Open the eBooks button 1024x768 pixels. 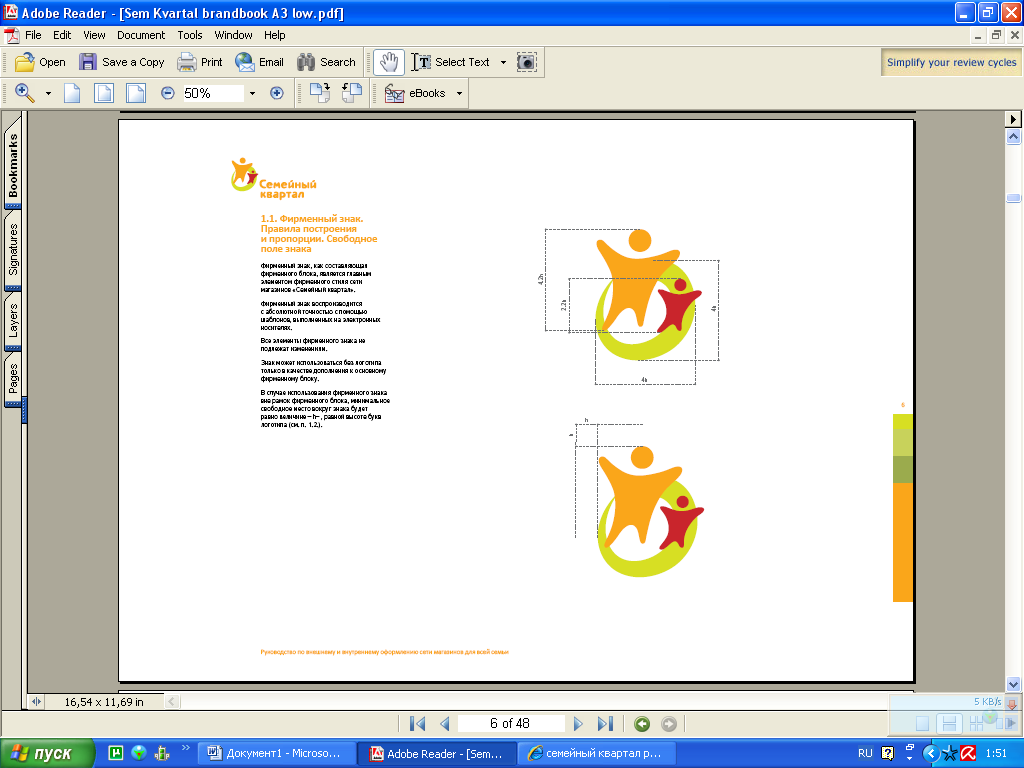415,93
